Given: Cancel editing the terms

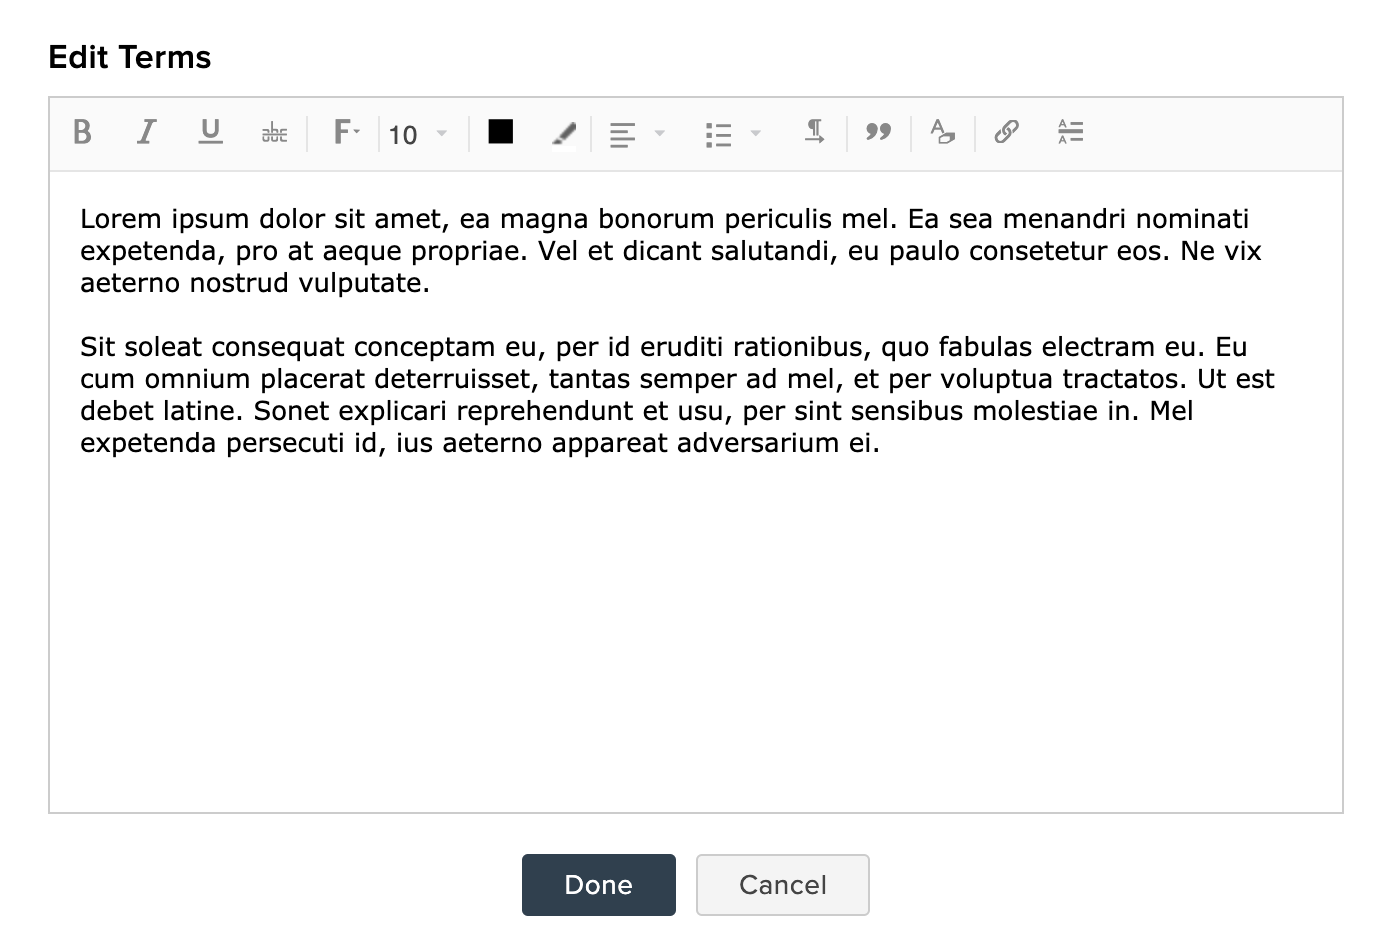Looking at the screenshot, I should pyautogui.click(x=783, y=885).
